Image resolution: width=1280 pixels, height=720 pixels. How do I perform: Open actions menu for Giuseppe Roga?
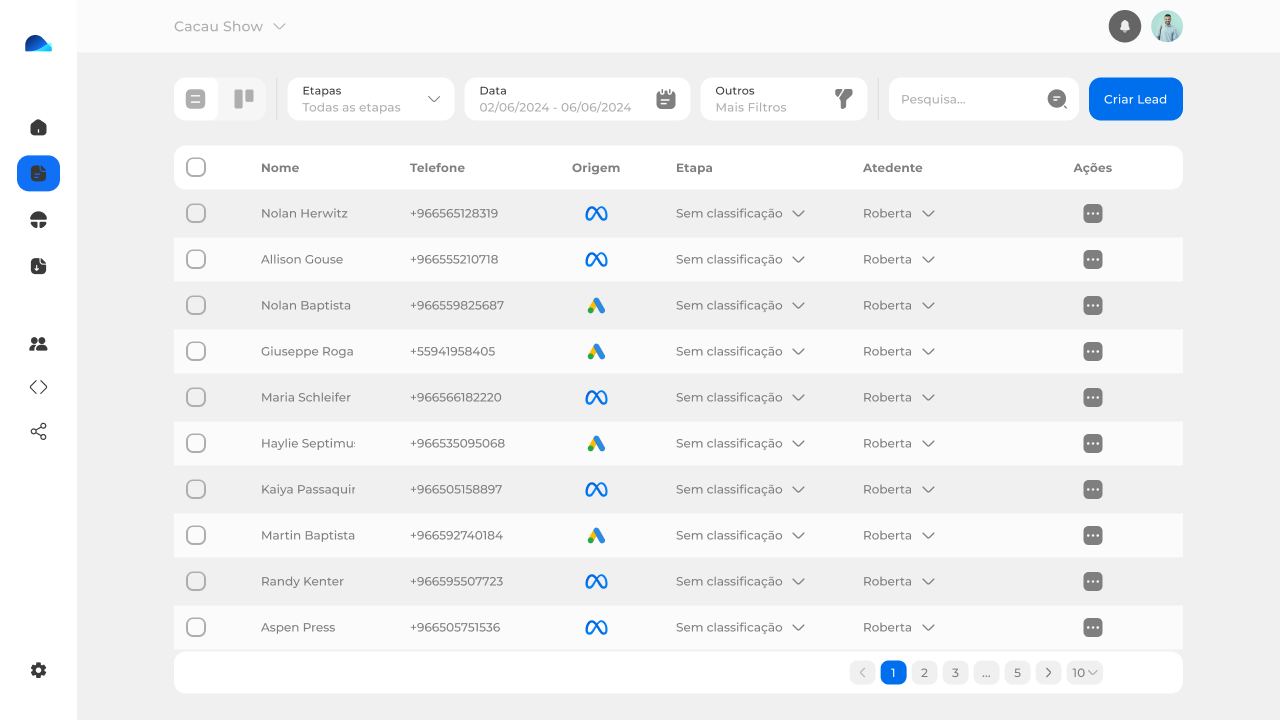point(1093,351)
